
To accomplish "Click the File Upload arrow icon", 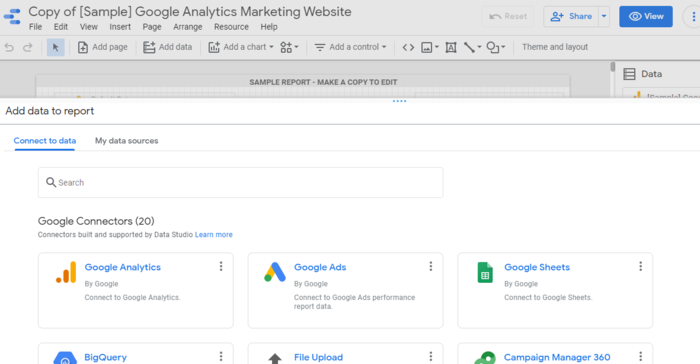I will 275,359.
